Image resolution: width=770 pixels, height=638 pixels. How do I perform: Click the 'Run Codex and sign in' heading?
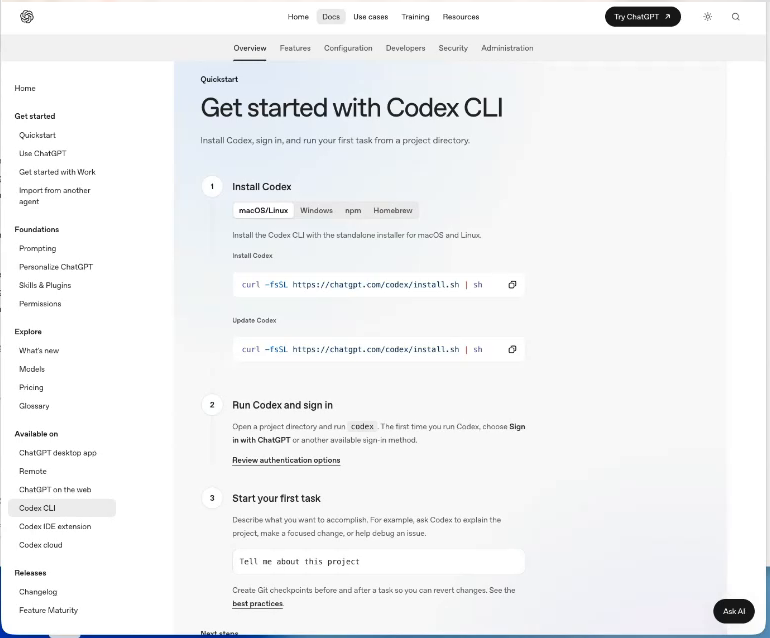(x=282, y=405)
